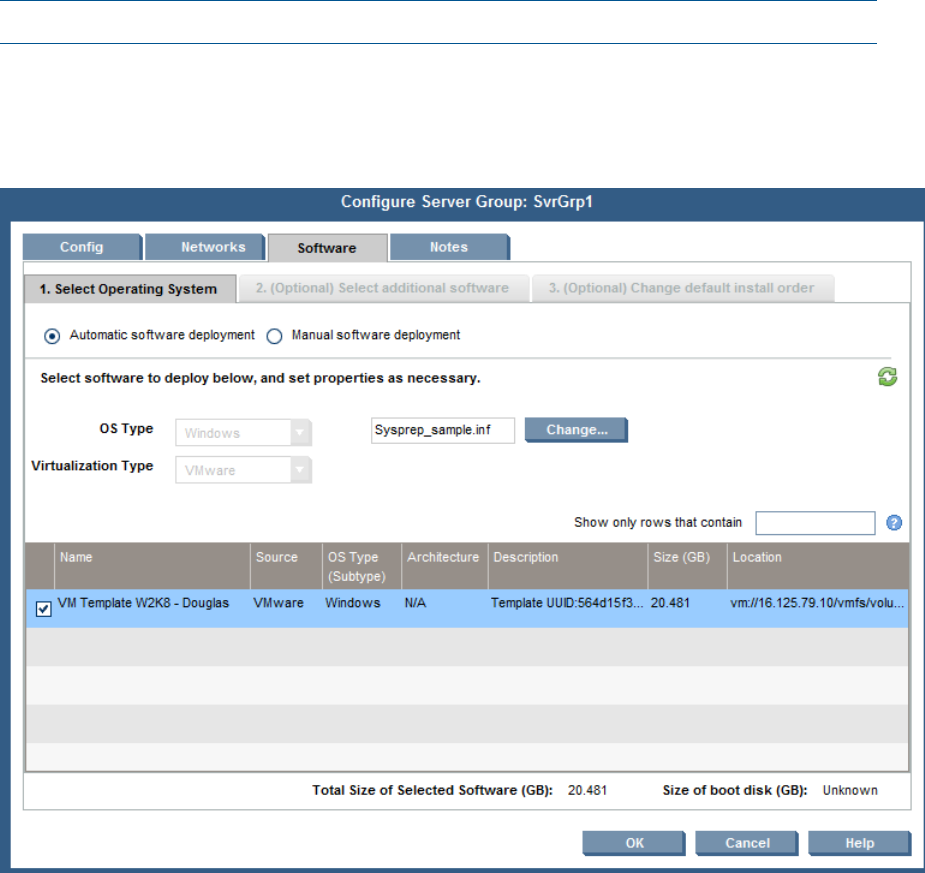Open the Virtualization Type dropdown

[x=300, y=469]
